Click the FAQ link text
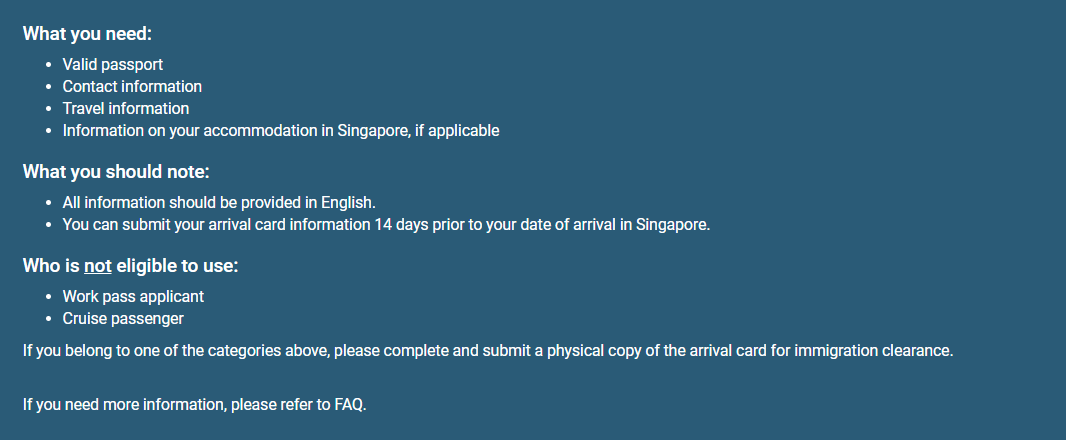Image resolution: width=1066 pixels, height=440 pixels. [x=348, y=405]
